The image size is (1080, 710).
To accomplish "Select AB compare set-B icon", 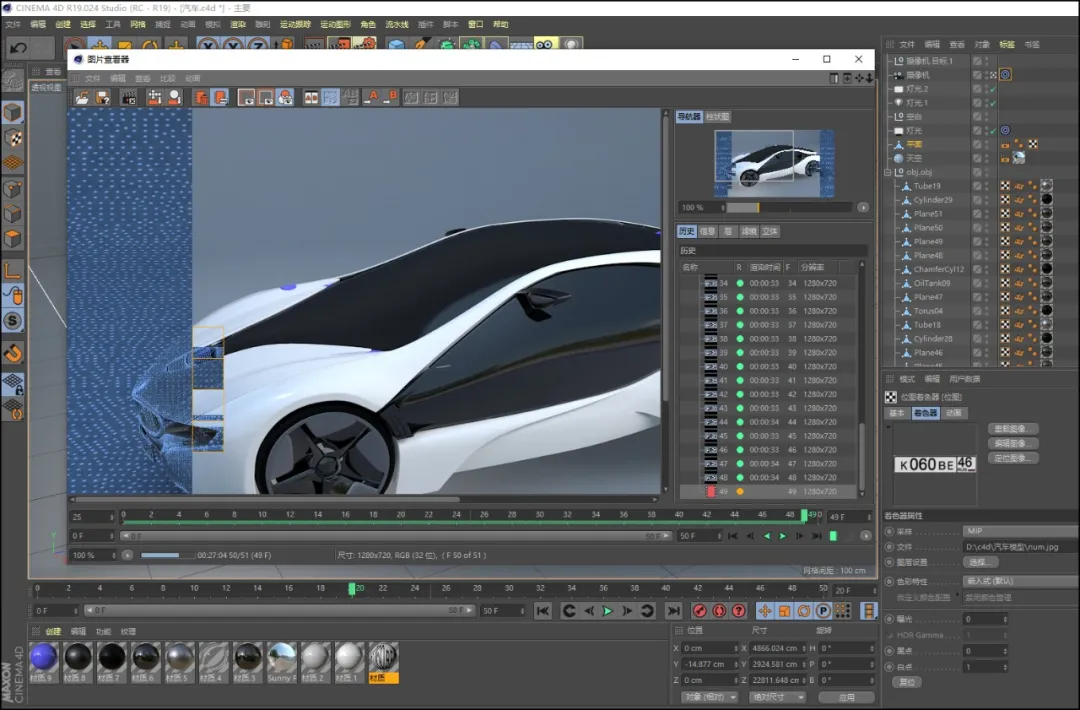I will coord(391,97).
